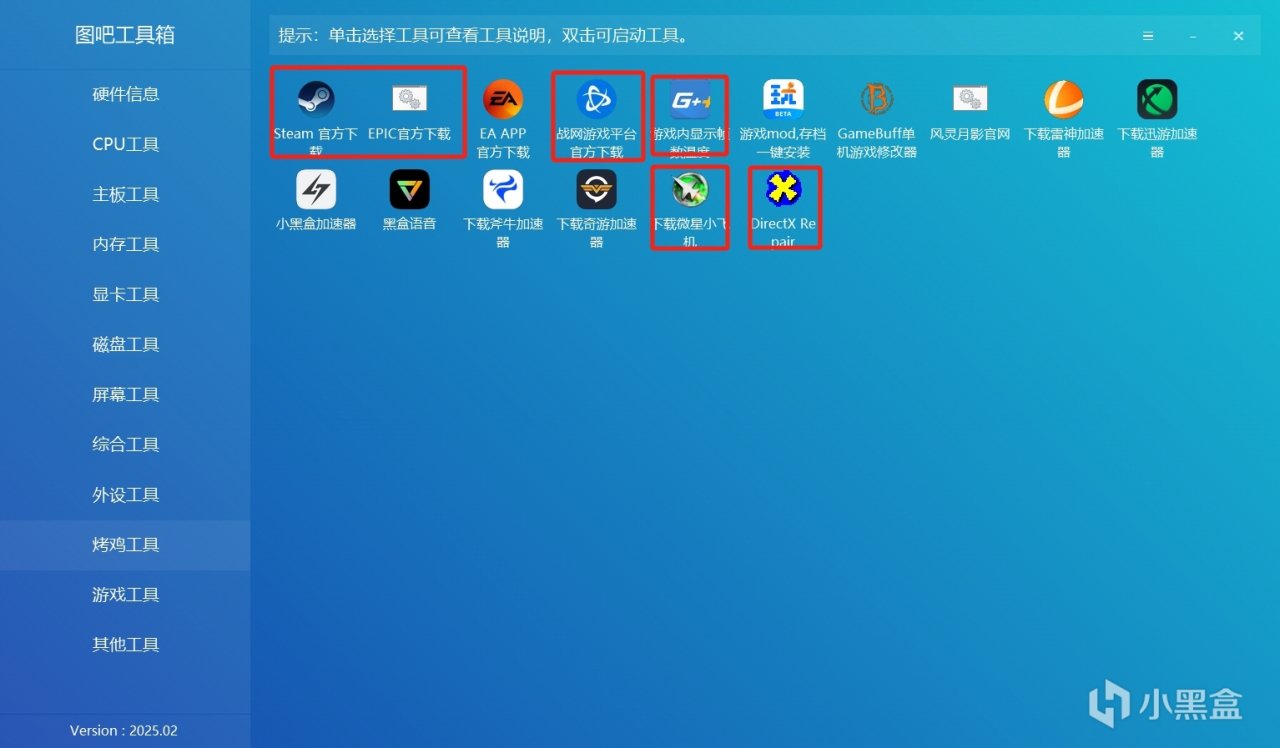Navigate to 综合工具

[x=125, y=444]
